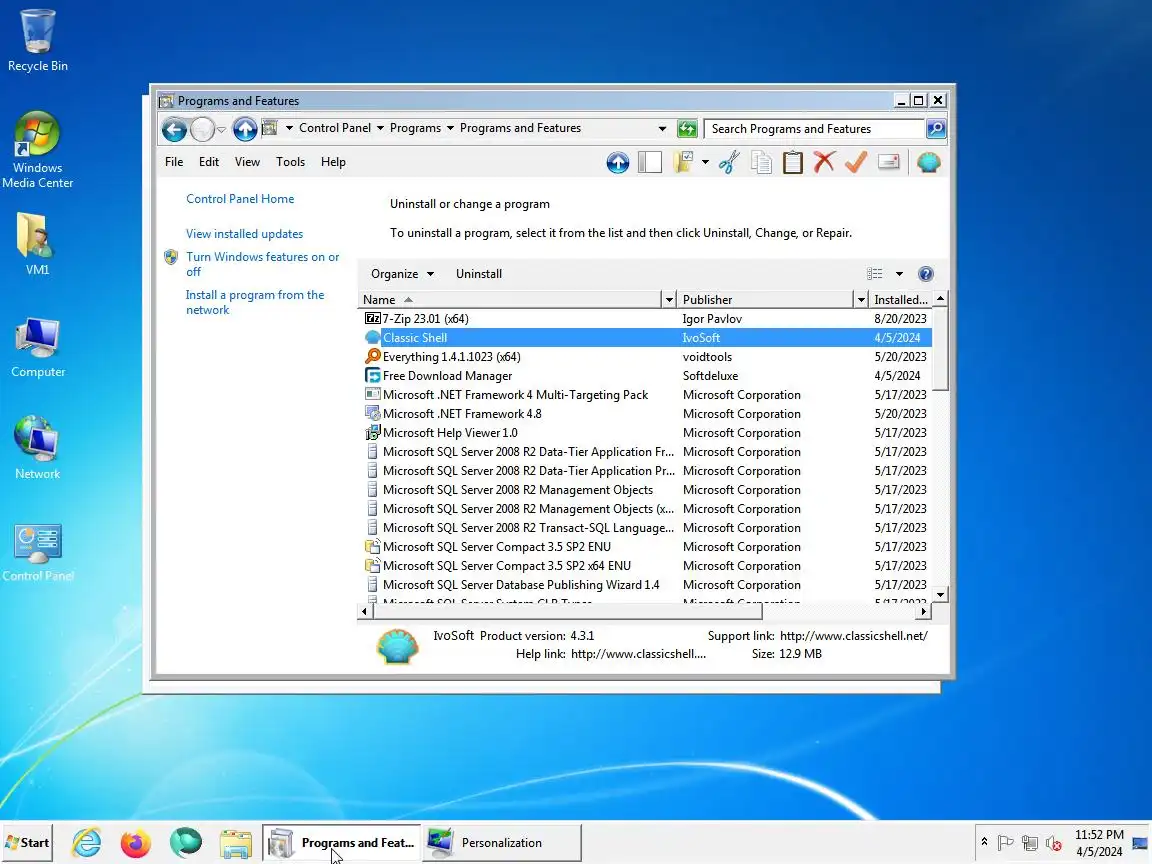
Task: Open Internet Explorer from taskbar
Action: (87, 843)
